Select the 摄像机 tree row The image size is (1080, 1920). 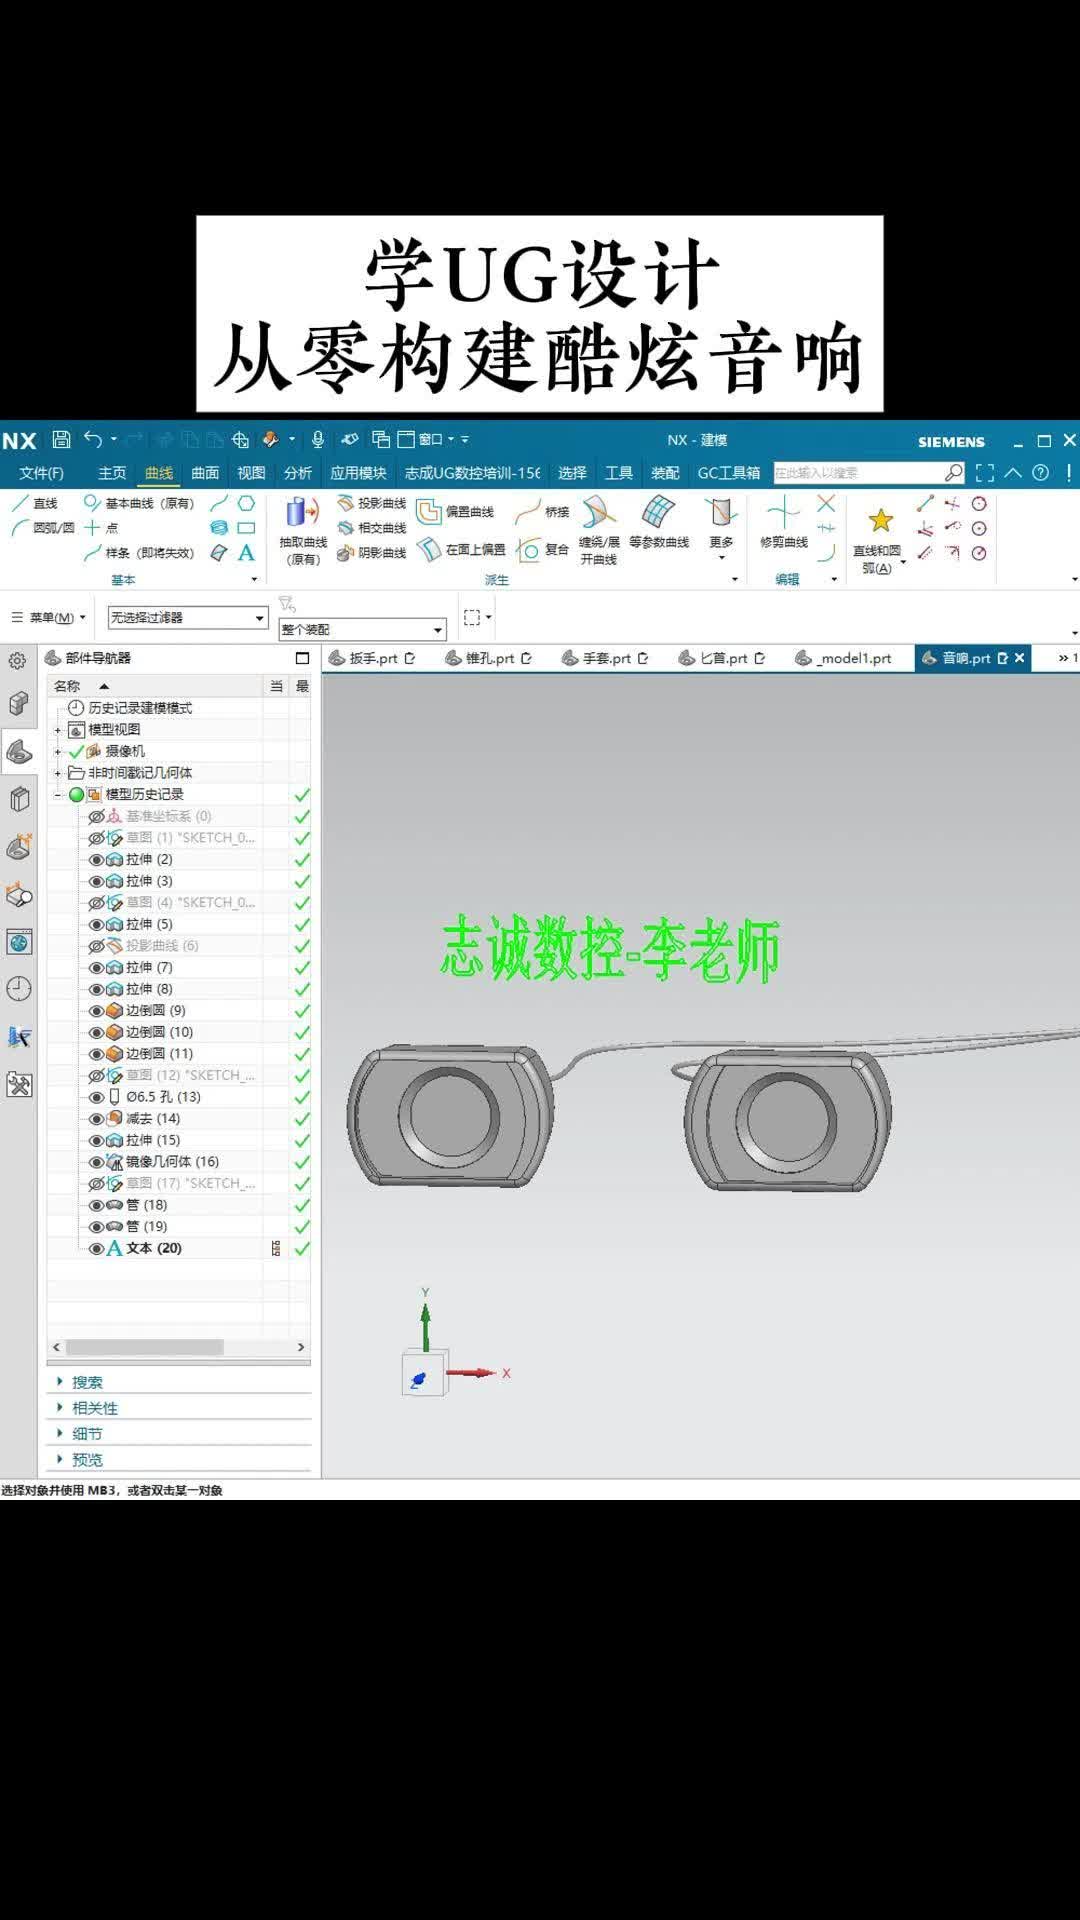pyautogui.click(x=125, y=751)
